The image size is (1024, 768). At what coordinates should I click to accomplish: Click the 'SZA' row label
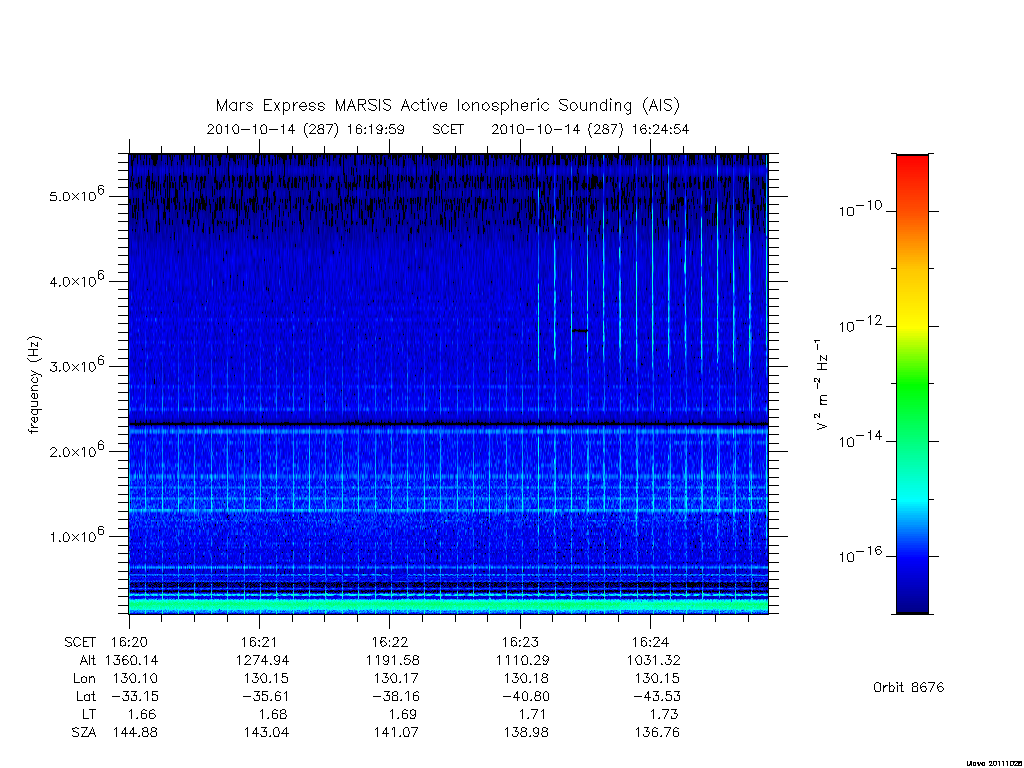tap(84, 733)
